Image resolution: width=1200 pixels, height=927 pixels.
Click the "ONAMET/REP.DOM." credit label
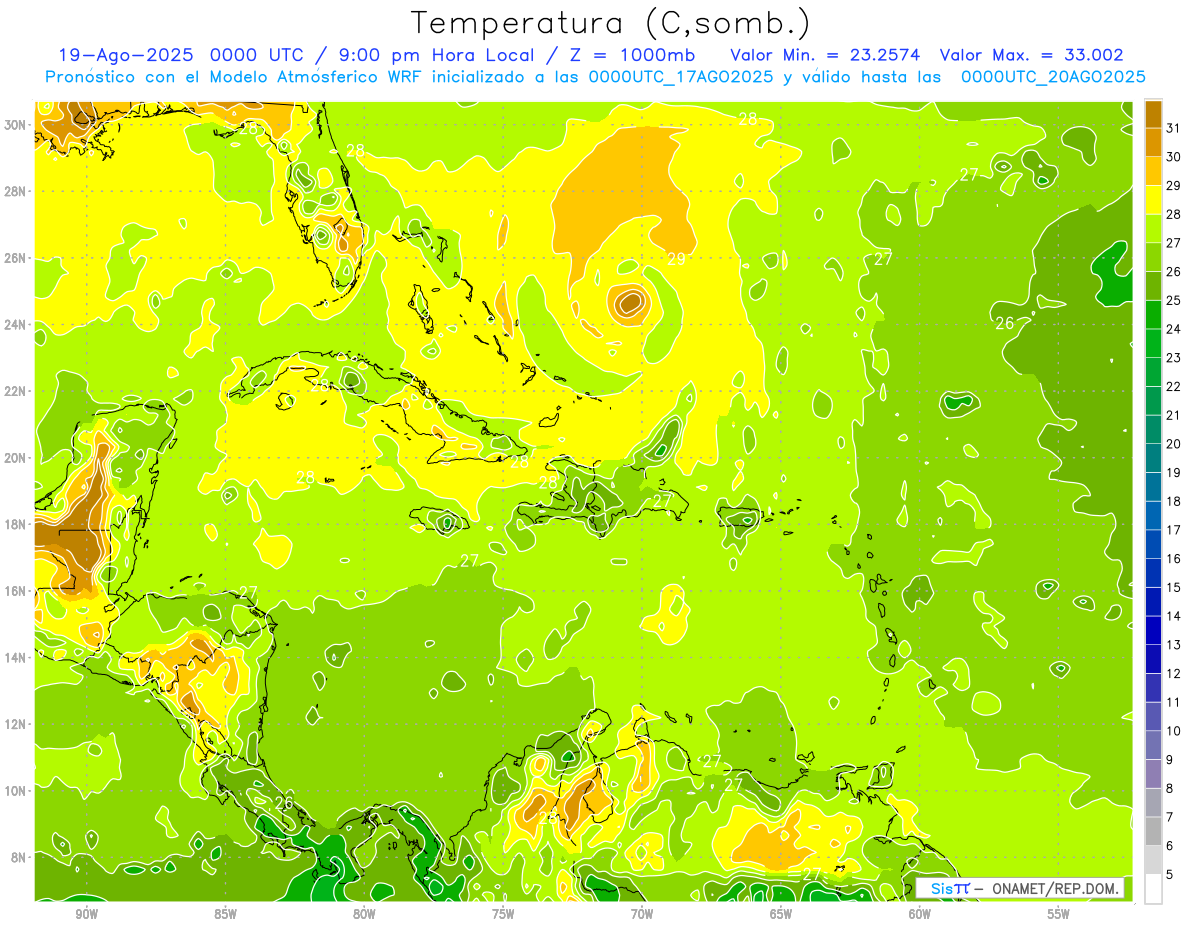click(x=1057, y=888)
